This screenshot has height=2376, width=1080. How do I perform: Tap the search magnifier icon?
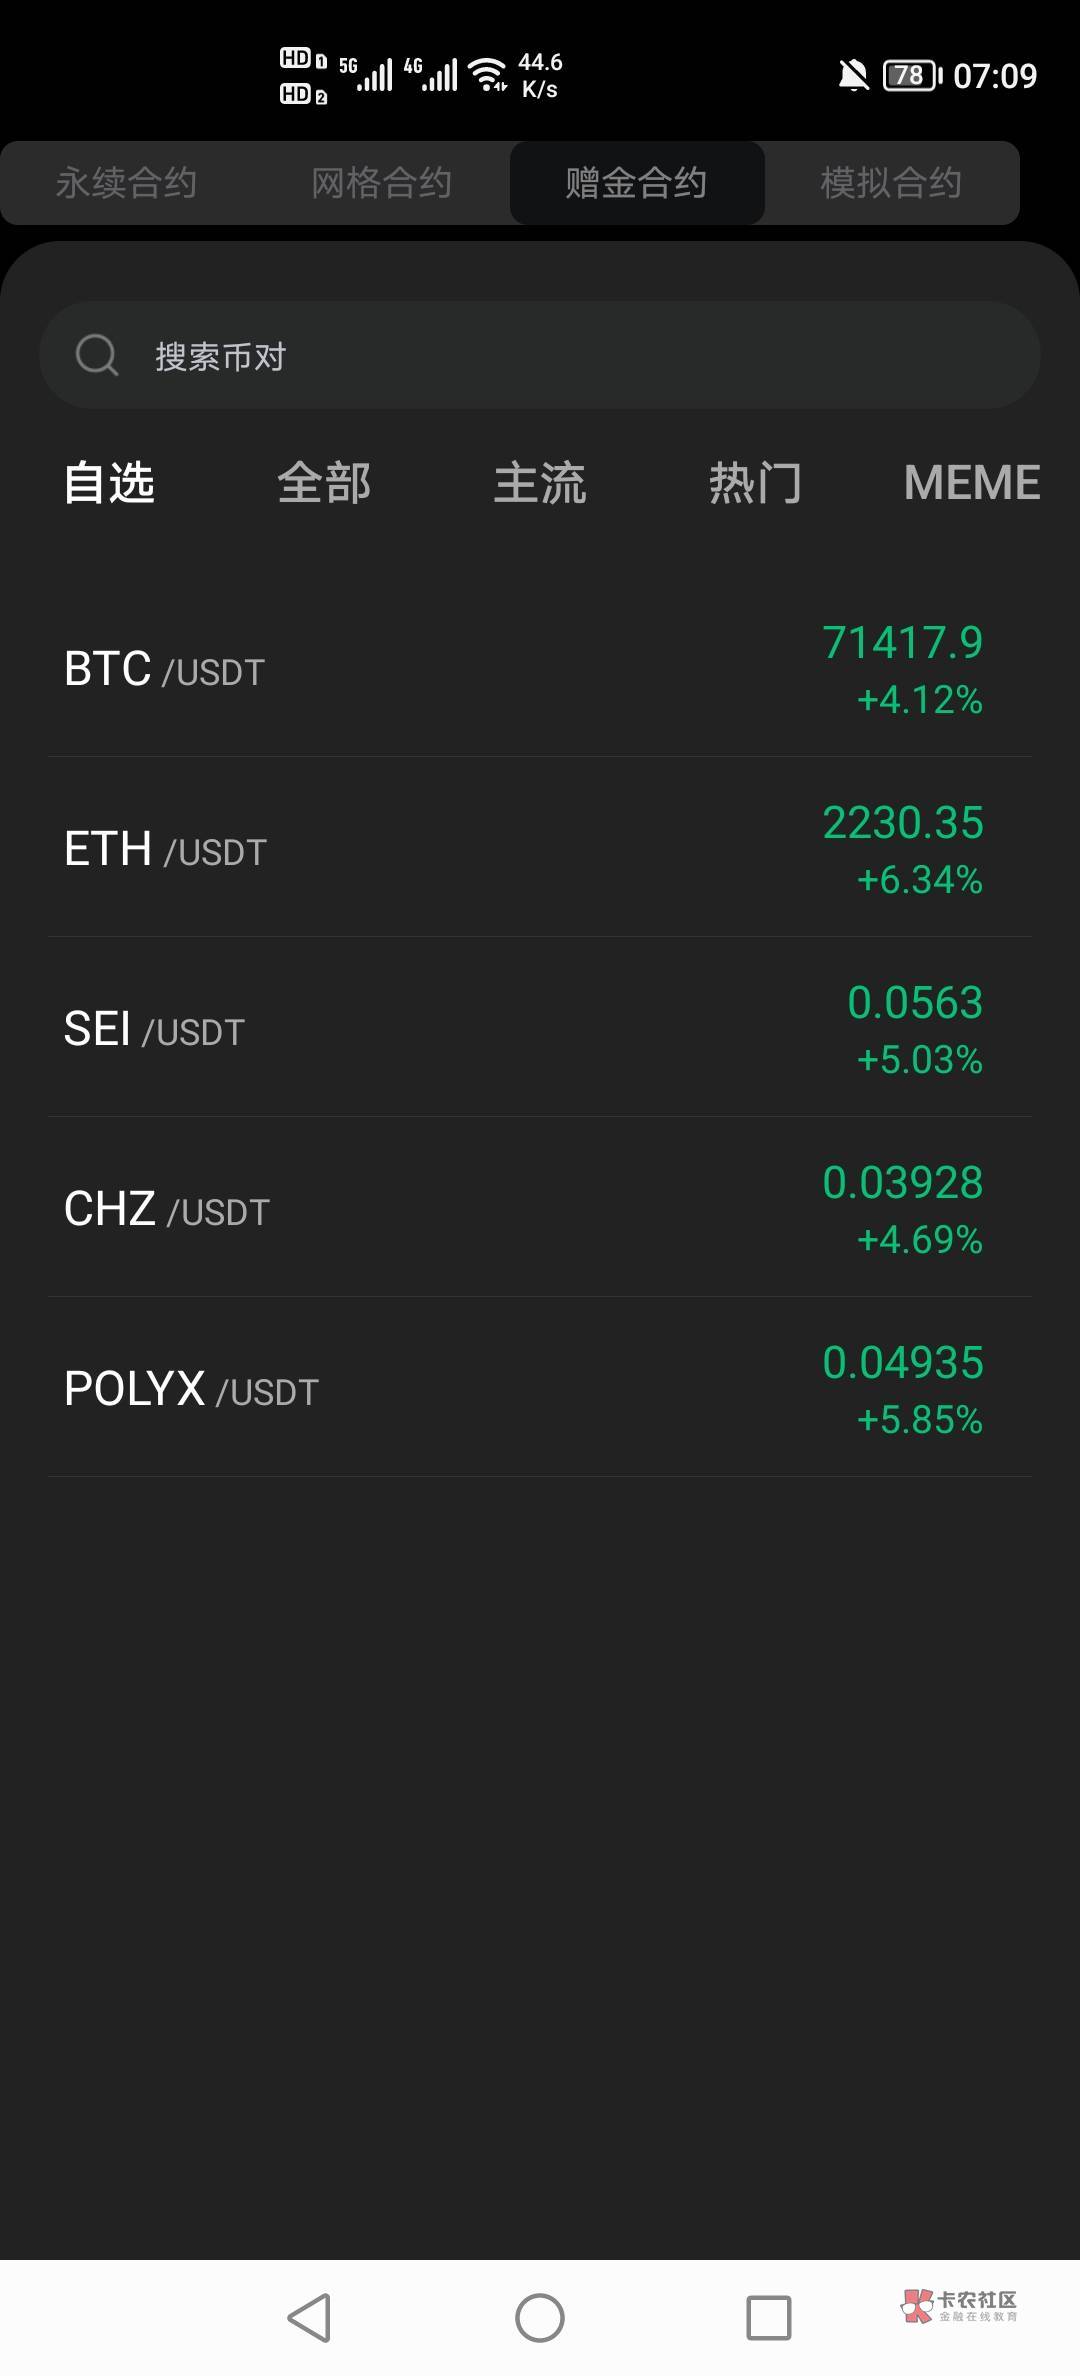[97, 355]
